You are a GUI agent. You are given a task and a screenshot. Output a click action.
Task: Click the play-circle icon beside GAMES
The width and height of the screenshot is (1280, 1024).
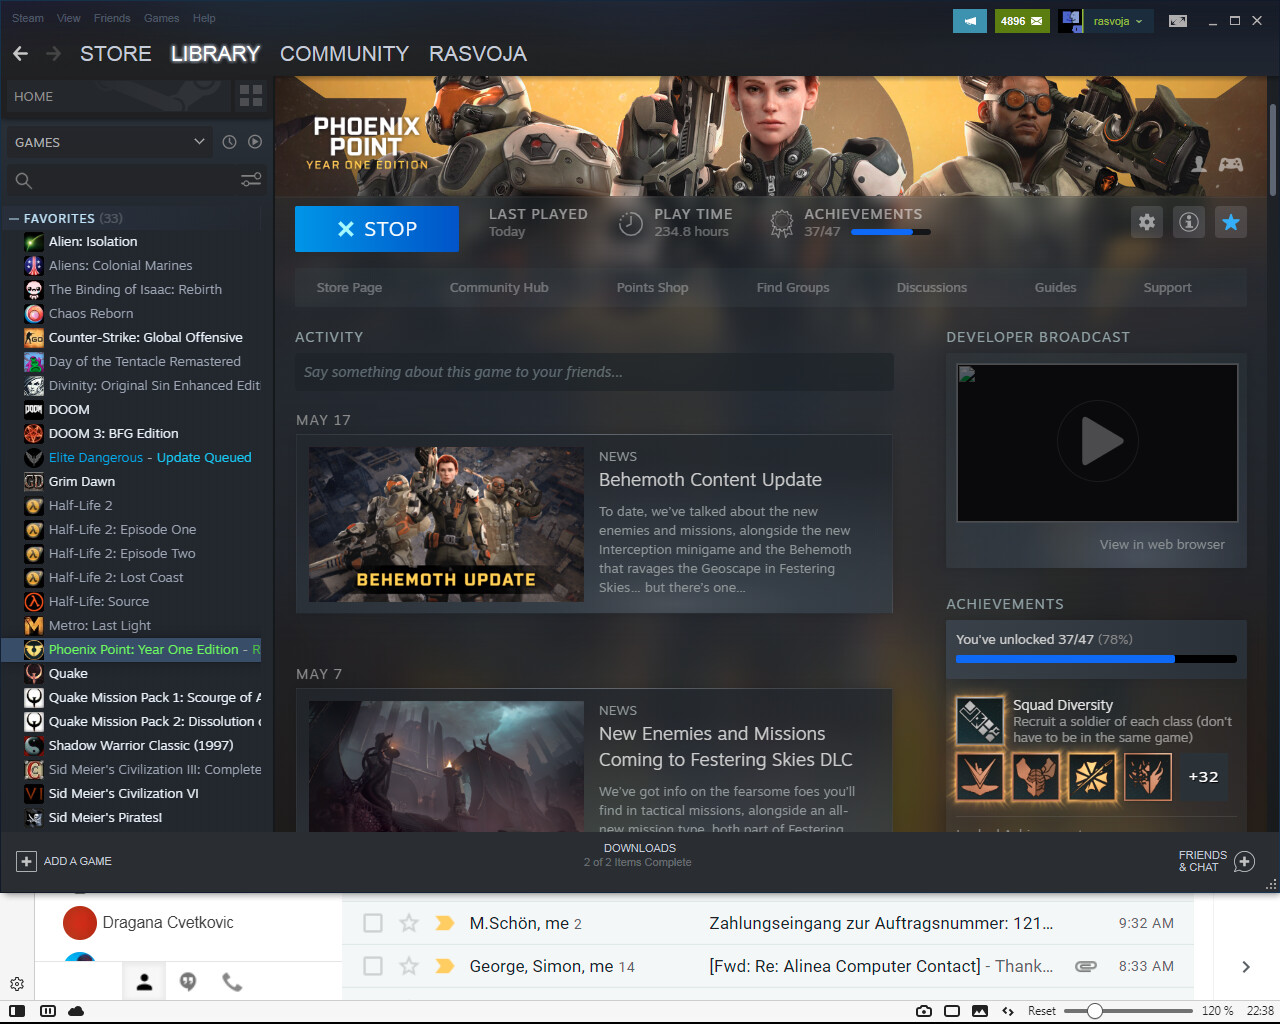coord(255,142)
